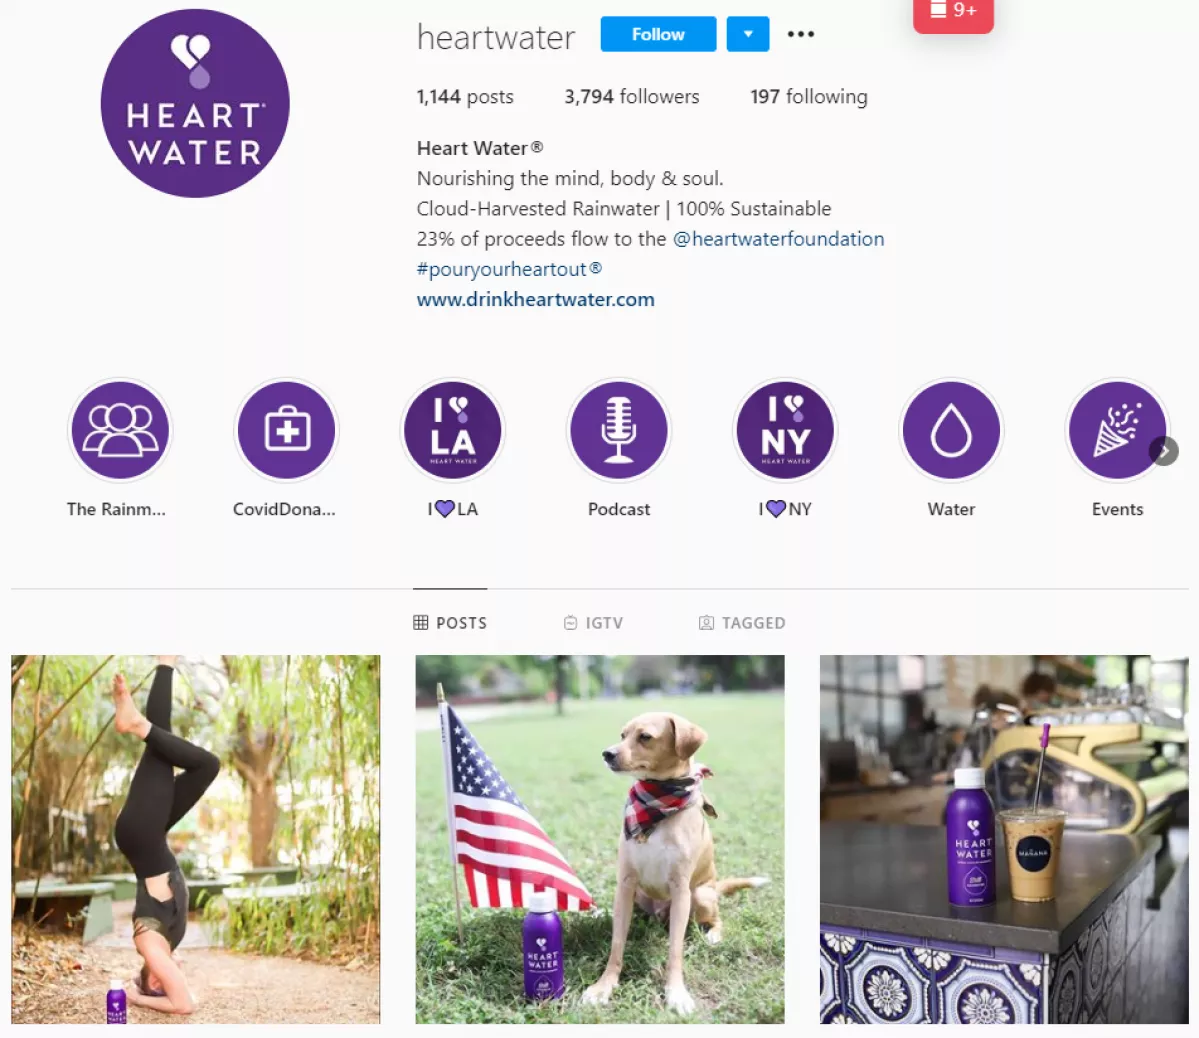Open the Water droplet highlight
Screen dimensions: 1199x1038
951,430
